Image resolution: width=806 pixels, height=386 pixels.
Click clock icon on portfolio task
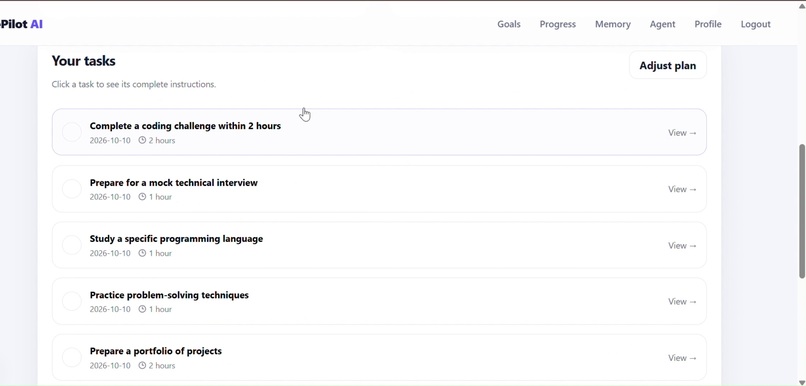[142, 365]
